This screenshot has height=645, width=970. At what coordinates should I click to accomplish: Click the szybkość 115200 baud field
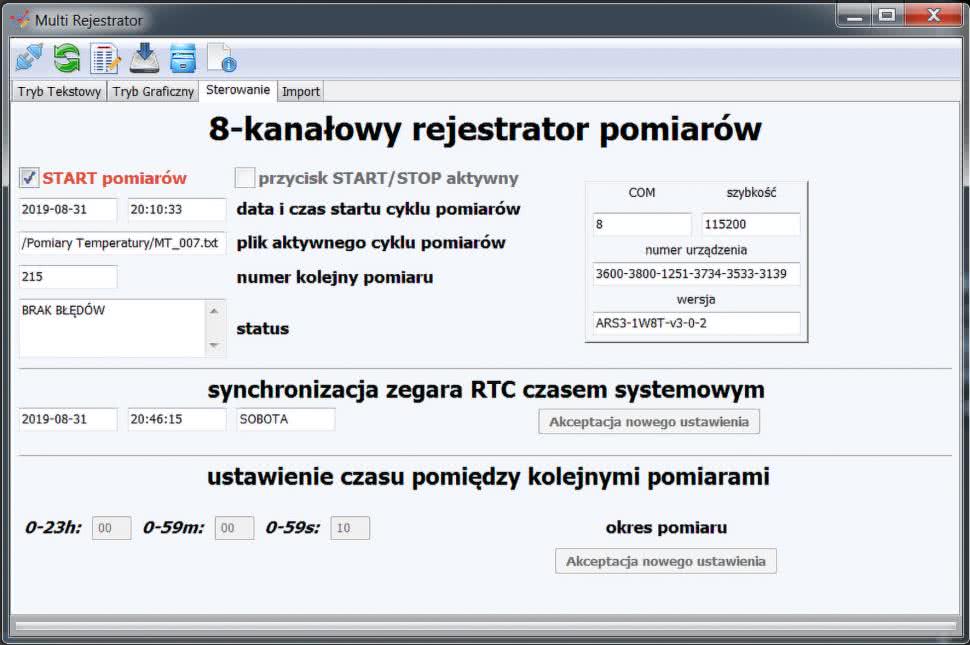750,225
